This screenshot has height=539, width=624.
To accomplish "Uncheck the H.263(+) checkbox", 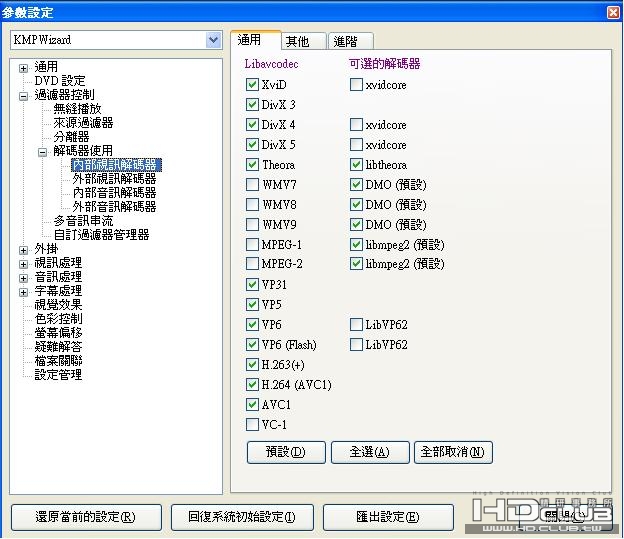I will [x=252, y=364].
